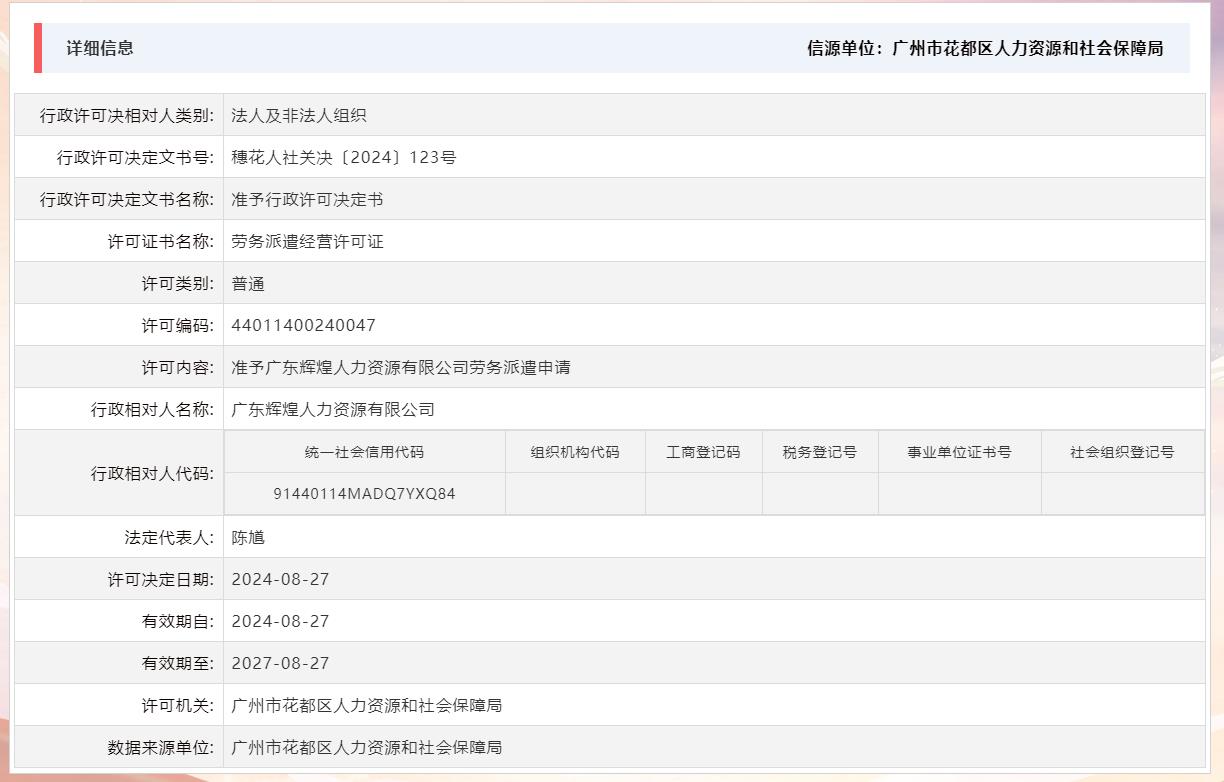This screenshot has width=1224, height=782.
Task: Select the 数据来源单位 authority name value
Action: (366, 747)
